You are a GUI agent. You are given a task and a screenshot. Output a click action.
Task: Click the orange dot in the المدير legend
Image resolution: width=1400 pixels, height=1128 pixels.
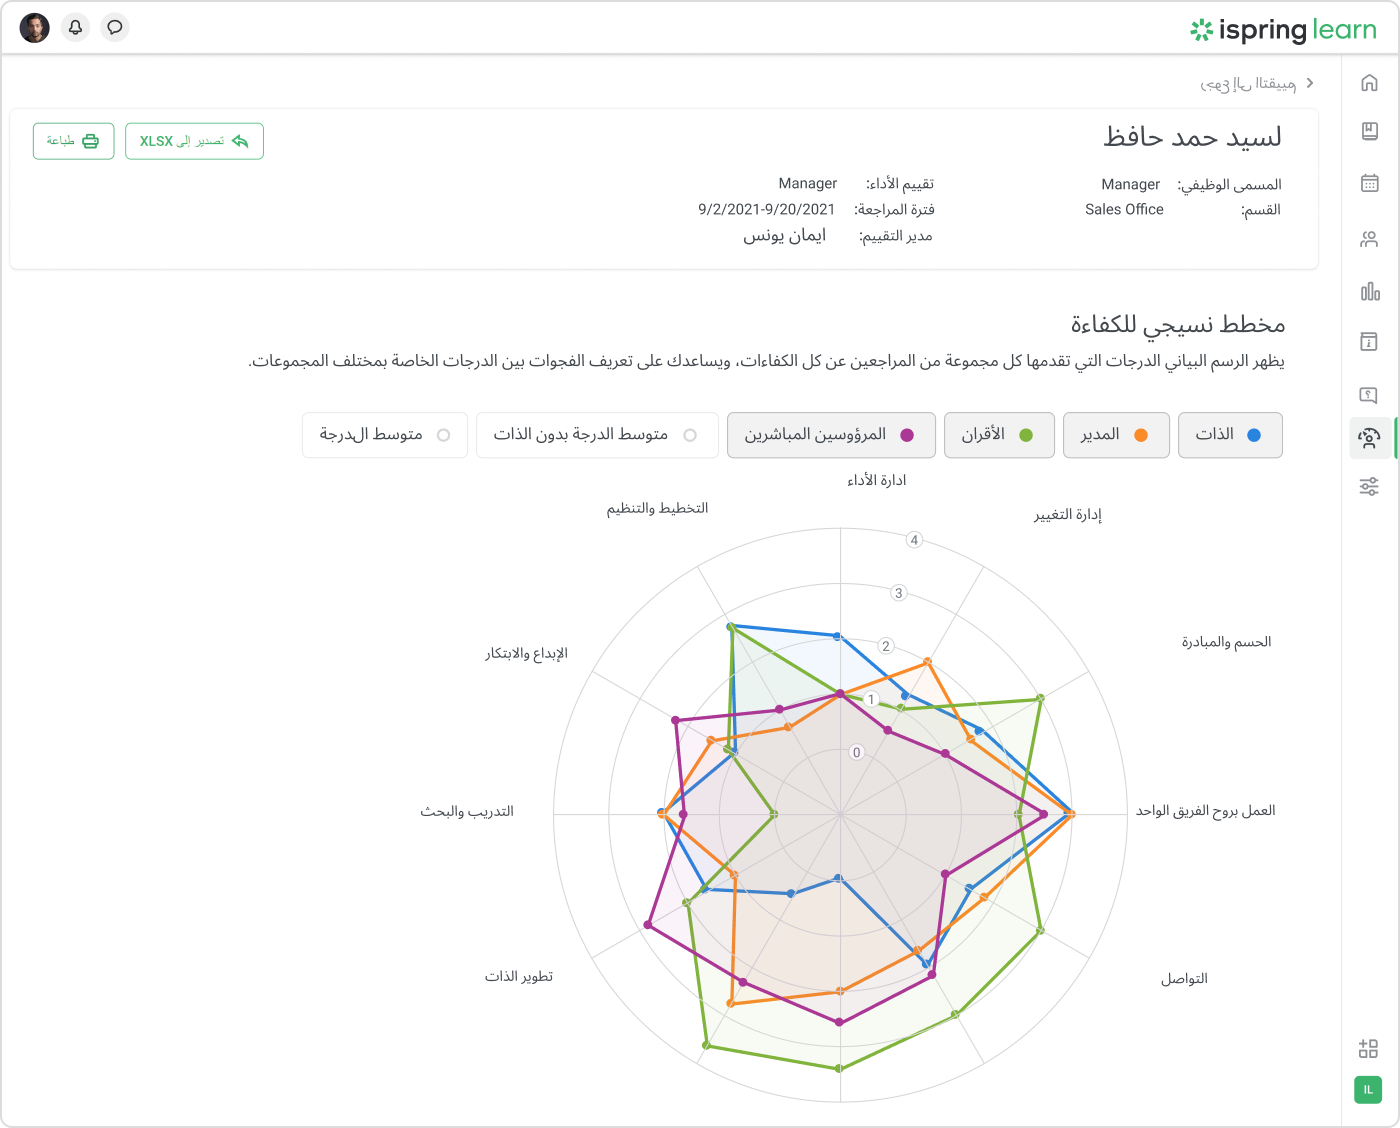[1139, 434]
